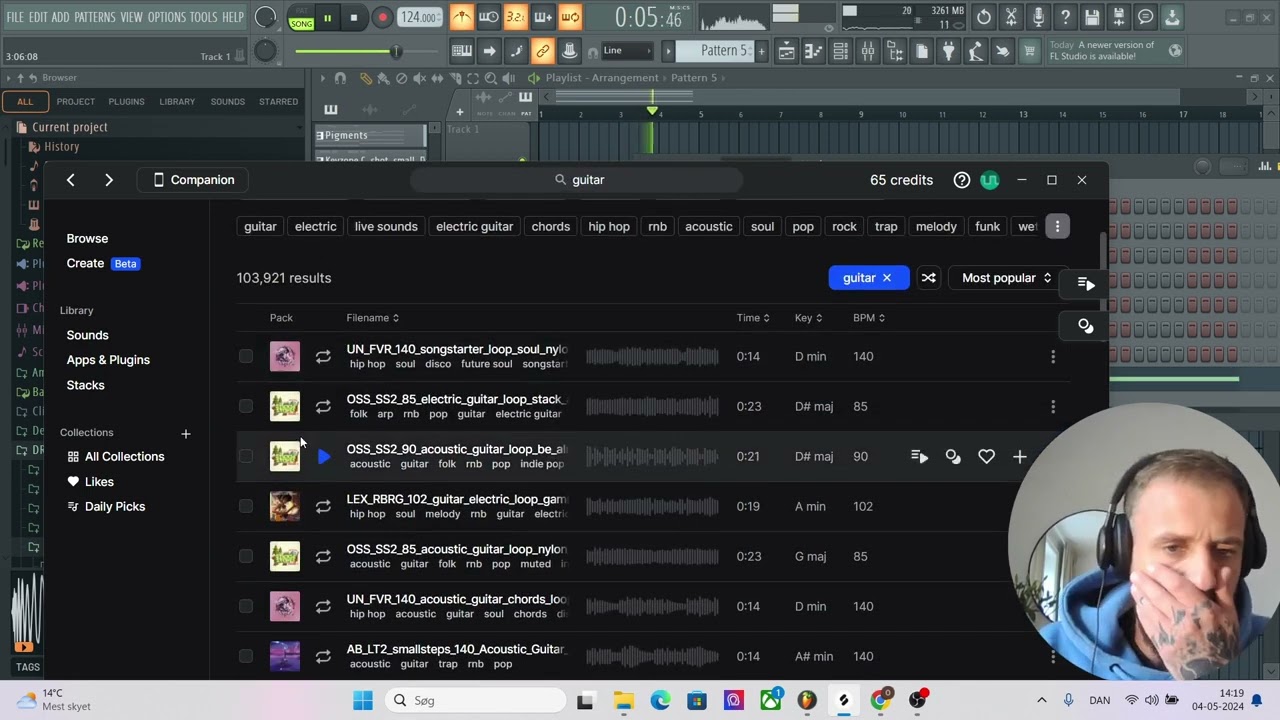Add OSS_SS2_90 acoustic guitar sample to queue
The image size is (1280, 720).
coord(919,456)
